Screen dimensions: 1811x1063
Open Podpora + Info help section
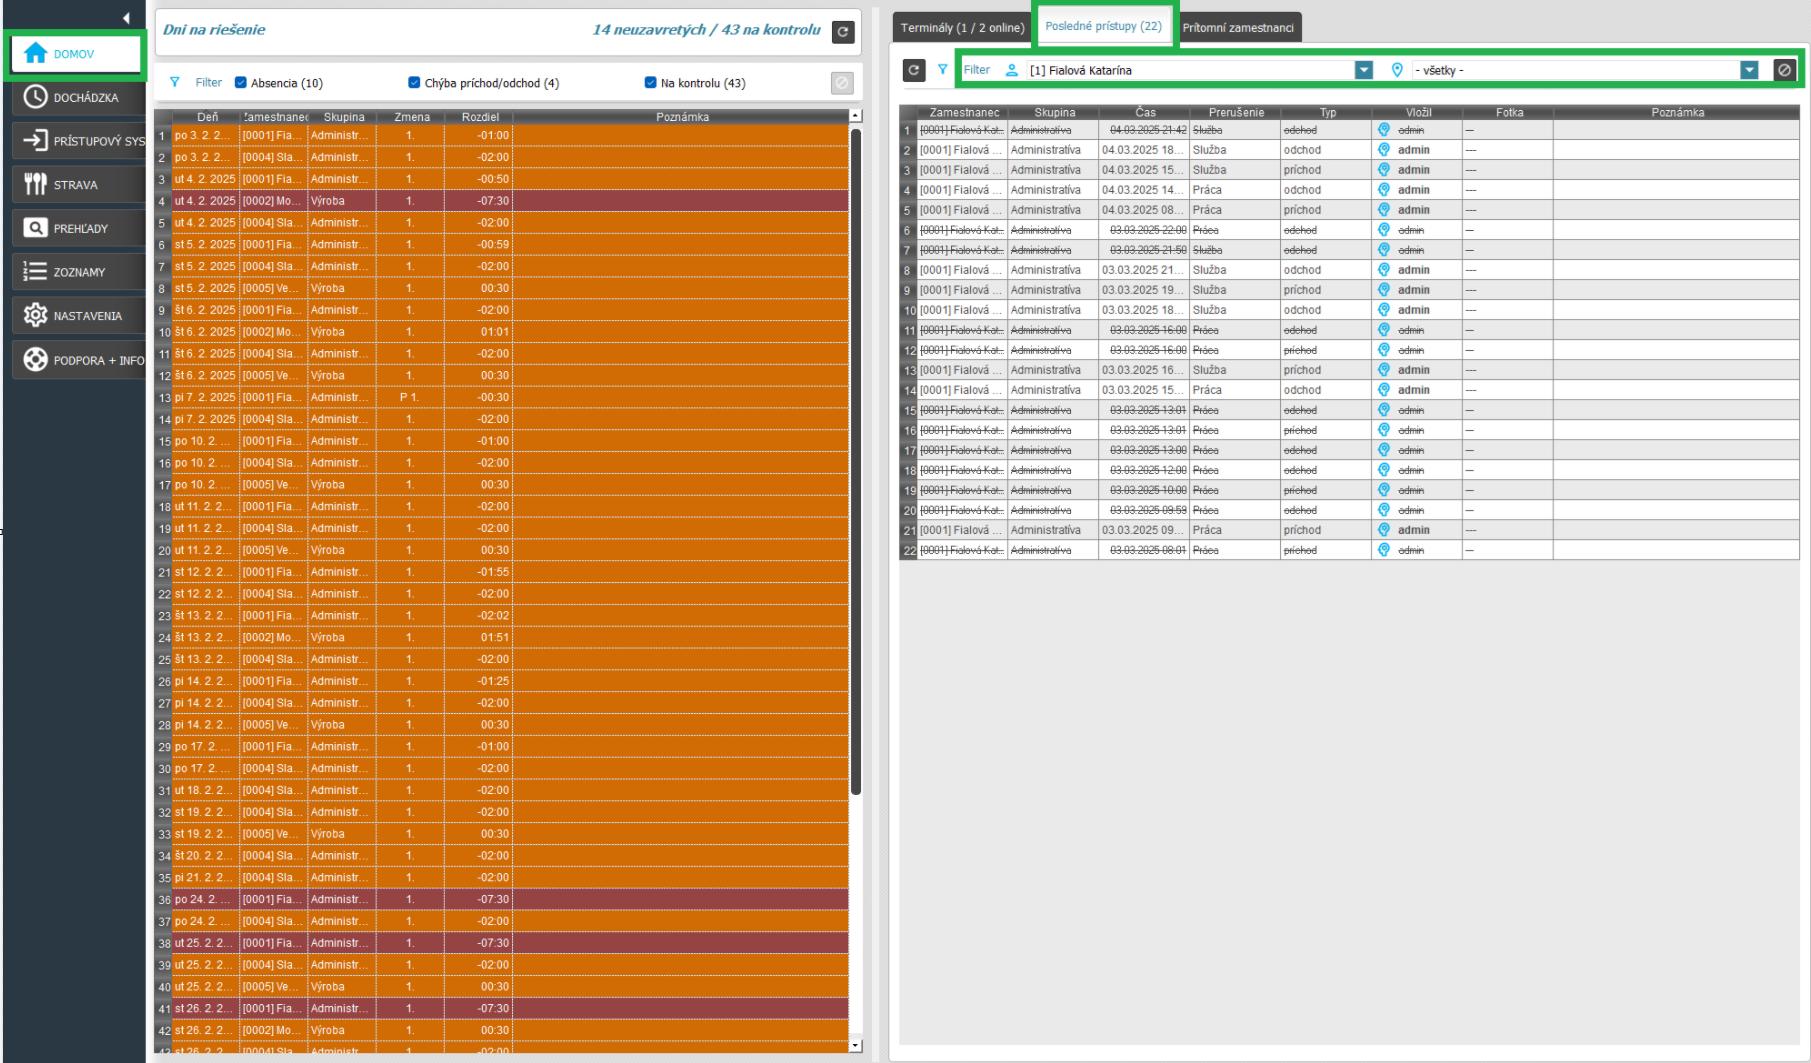click(78, 360)
